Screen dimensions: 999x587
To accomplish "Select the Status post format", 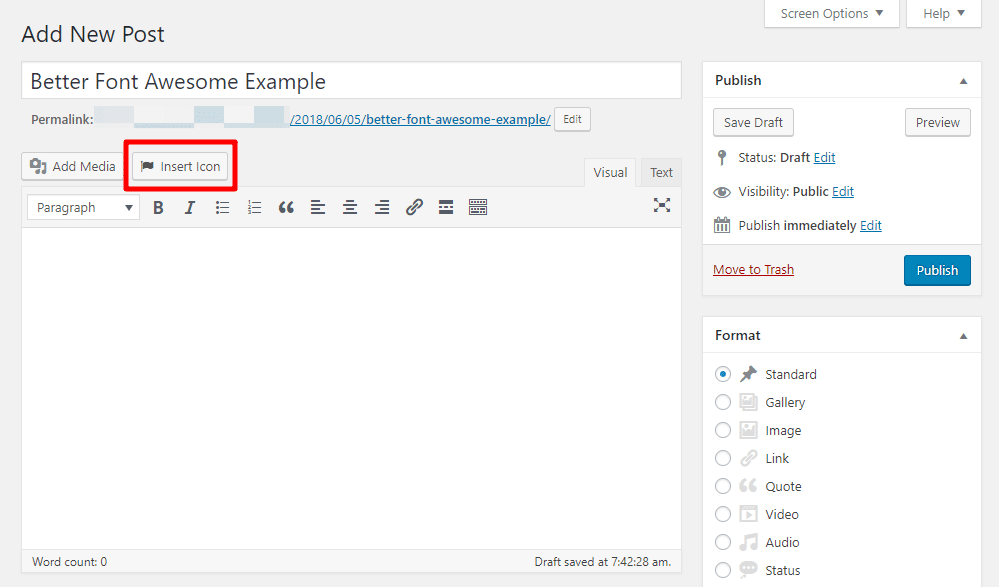I will tap(722, 570).
